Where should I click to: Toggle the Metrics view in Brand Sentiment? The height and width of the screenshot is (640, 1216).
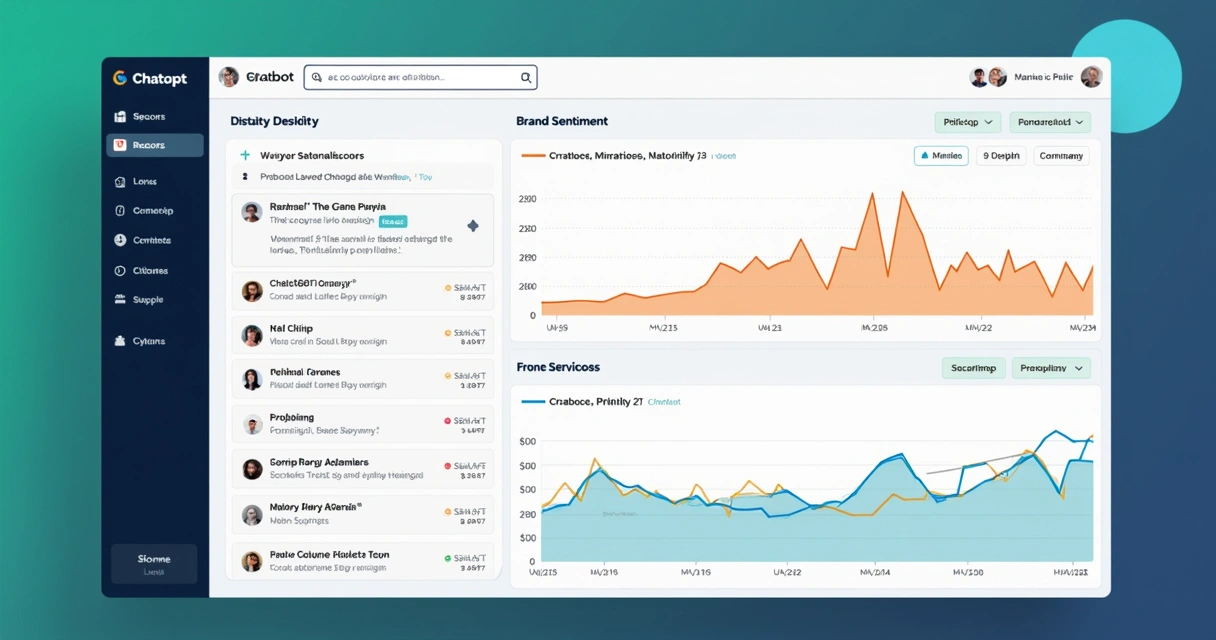940,155
